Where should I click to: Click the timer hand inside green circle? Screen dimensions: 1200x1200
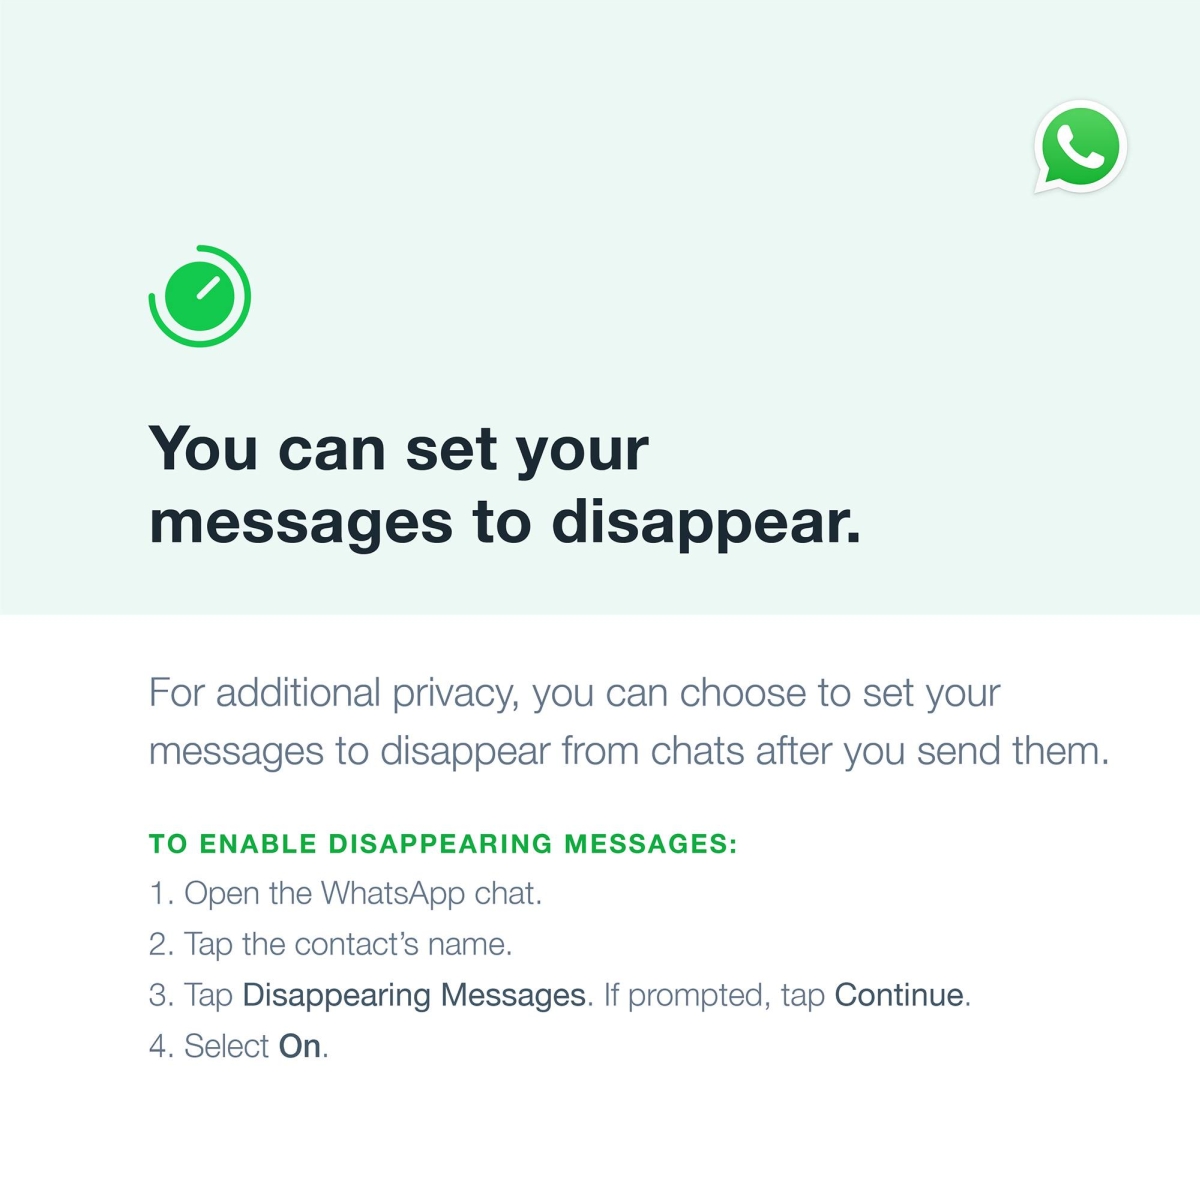click(208, 288)
